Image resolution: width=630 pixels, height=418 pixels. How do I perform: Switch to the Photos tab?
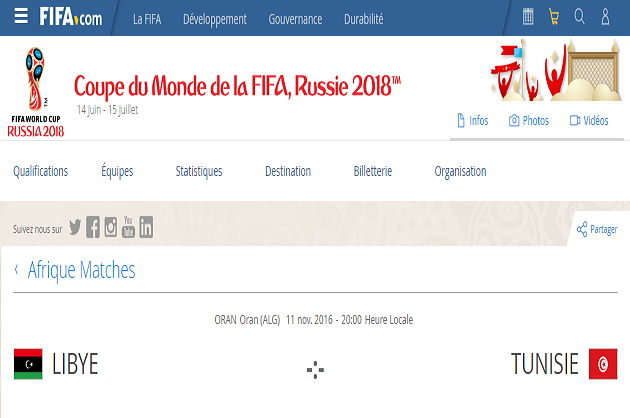click(x=529, y=121)
